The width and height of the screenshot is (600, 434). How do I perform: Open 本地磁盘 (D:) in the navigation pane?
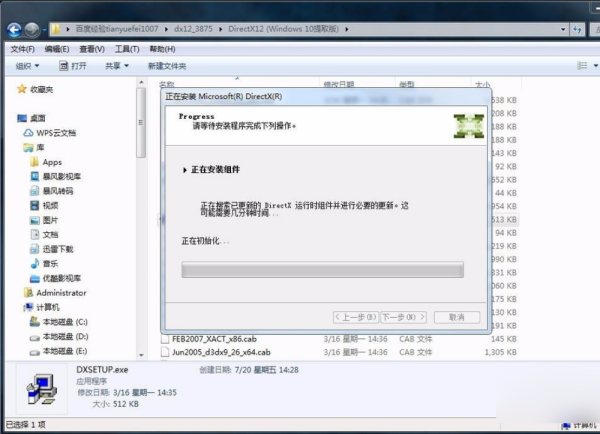coord(65,336)
